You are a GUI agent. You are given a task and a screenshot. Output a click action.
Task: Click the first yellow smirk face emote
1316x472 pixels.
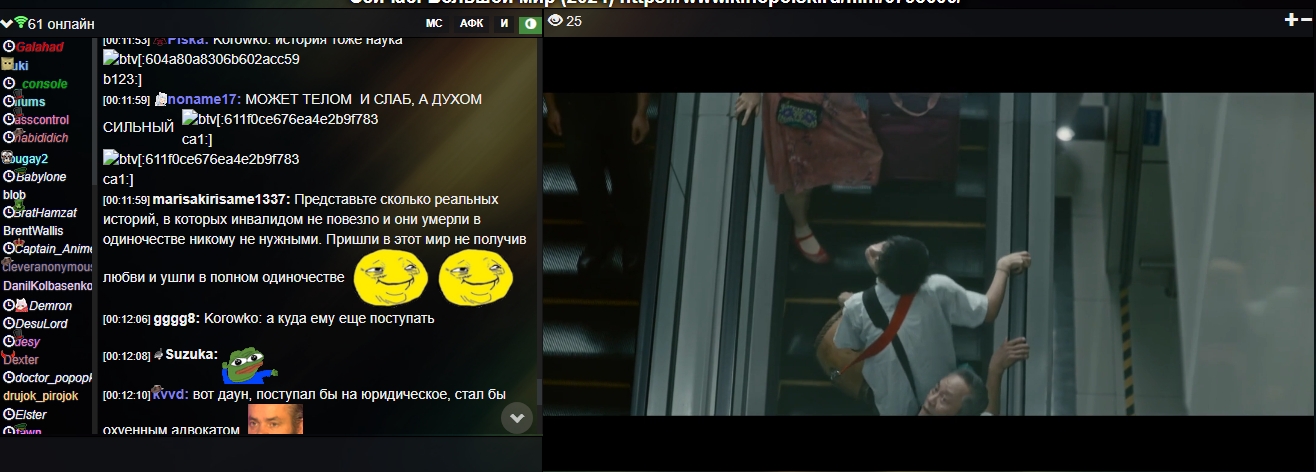(390, 279)
